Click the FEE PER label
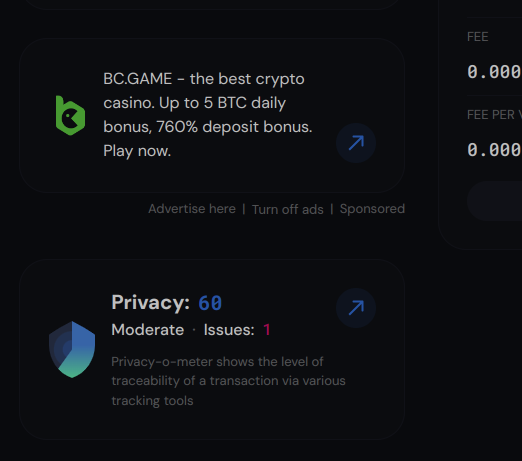This screenshot has height=461, width=522. (x=494, y=115)
